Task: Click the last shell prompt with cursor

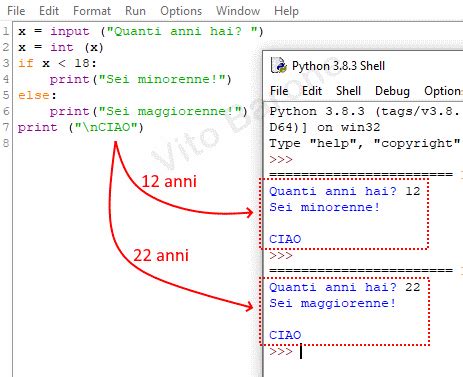Action: tap(286, 352)
